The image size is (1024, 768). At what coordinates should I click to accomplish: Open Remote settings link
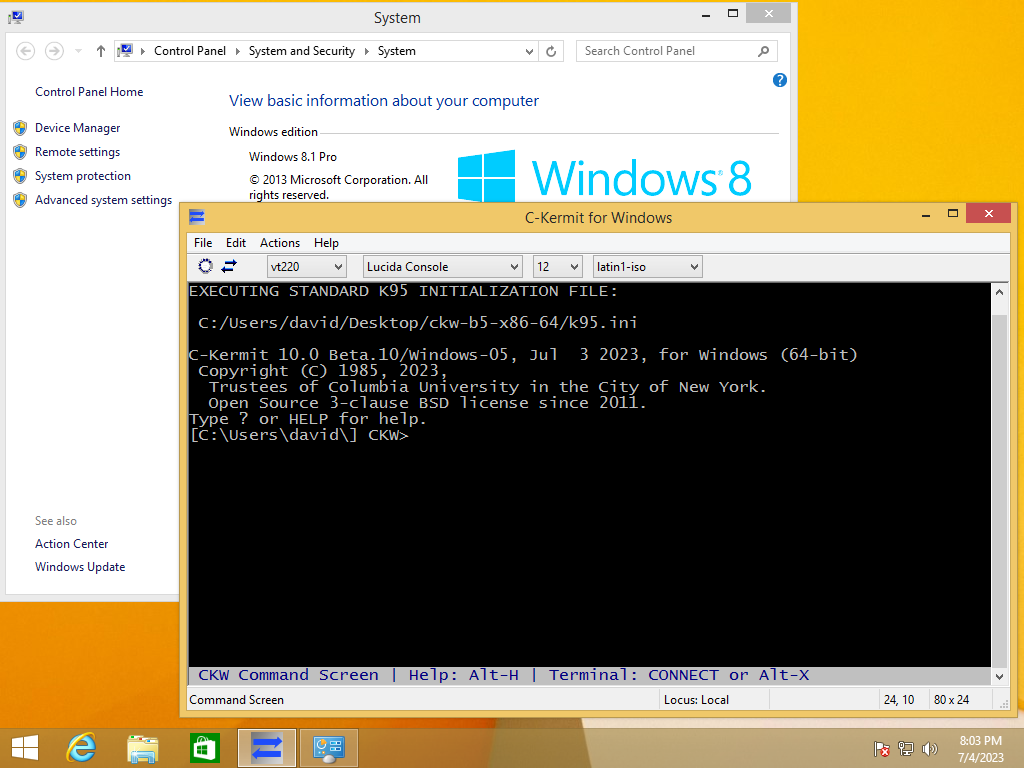[x=78, y=152]
